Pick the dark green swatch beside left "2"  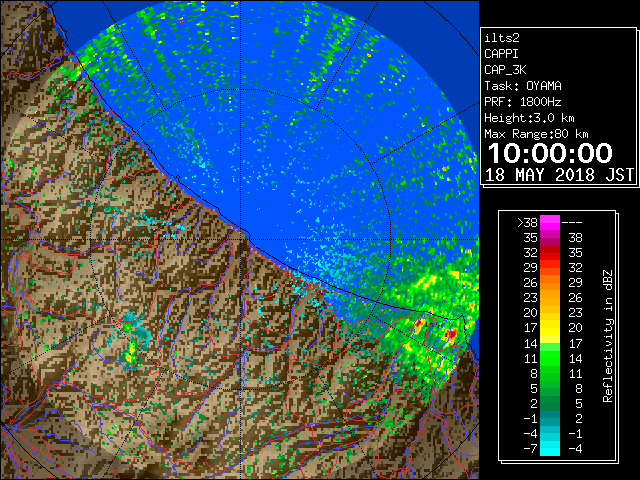[550, 403]
